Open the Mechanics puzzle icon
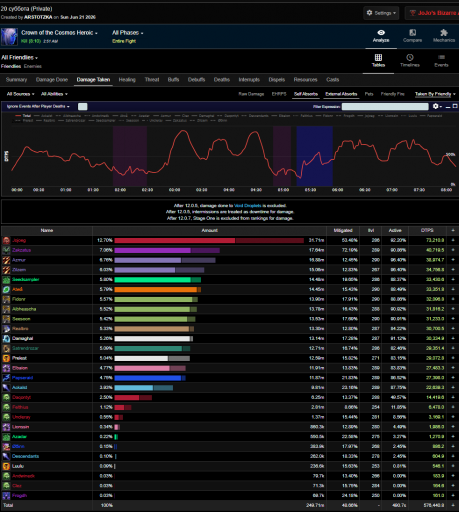 (x=444, y=32)
